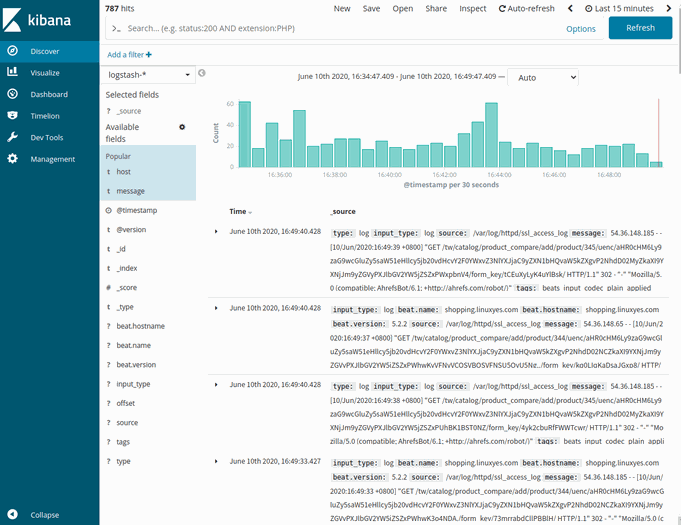This screenshot has width=681, height=525.
Task: Click the tallest histogram bar near 16:44:00
Action: click(x=491, y=135)
